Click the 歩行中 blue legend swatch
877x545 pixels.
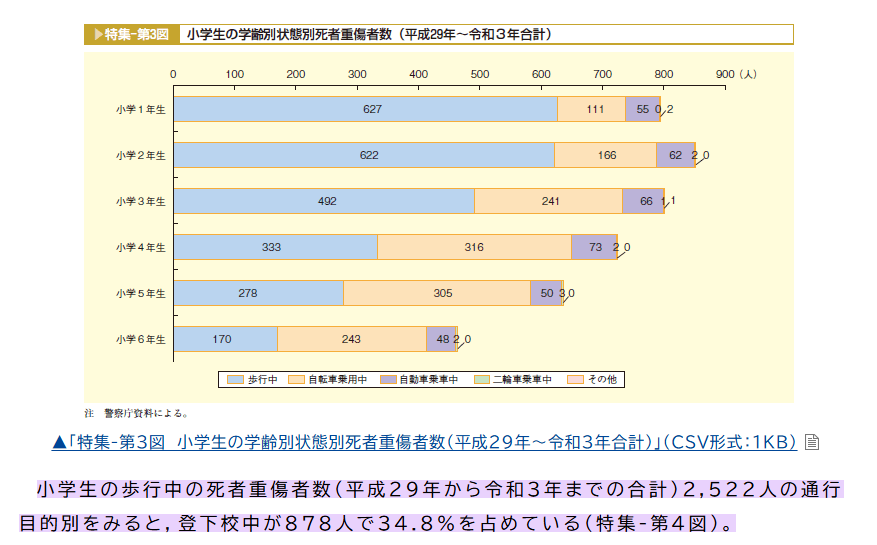point(235,379)
